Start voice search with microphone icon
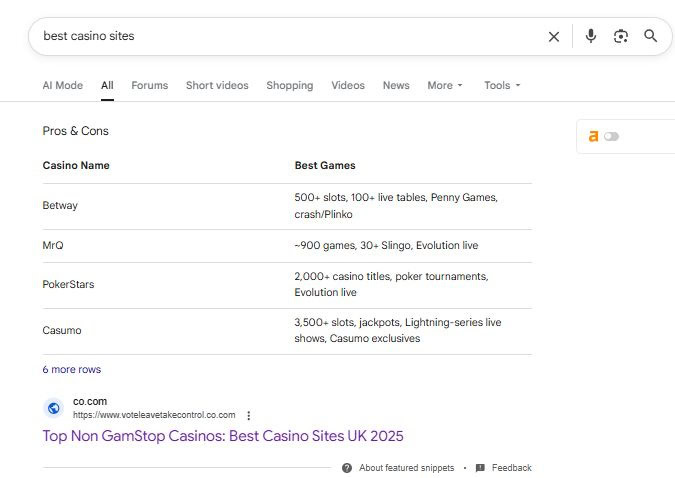This screenshot has width=675, height=478. (591, 36)
